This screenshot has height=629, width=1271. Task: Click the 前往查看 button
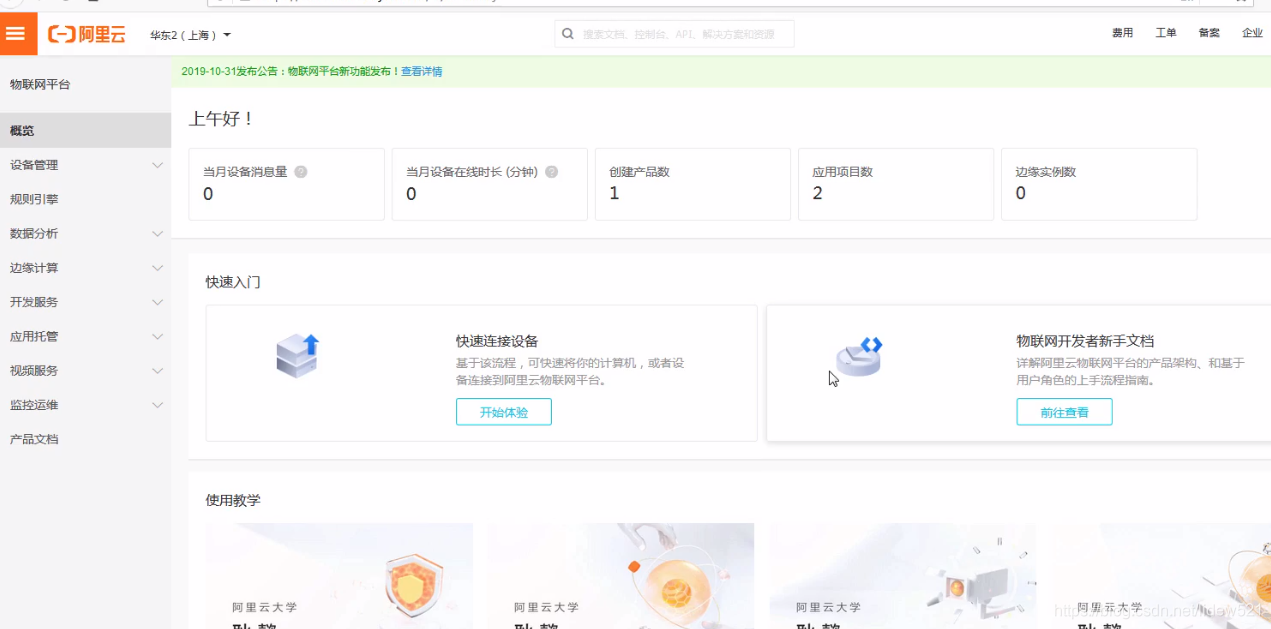click(1064, 412)
